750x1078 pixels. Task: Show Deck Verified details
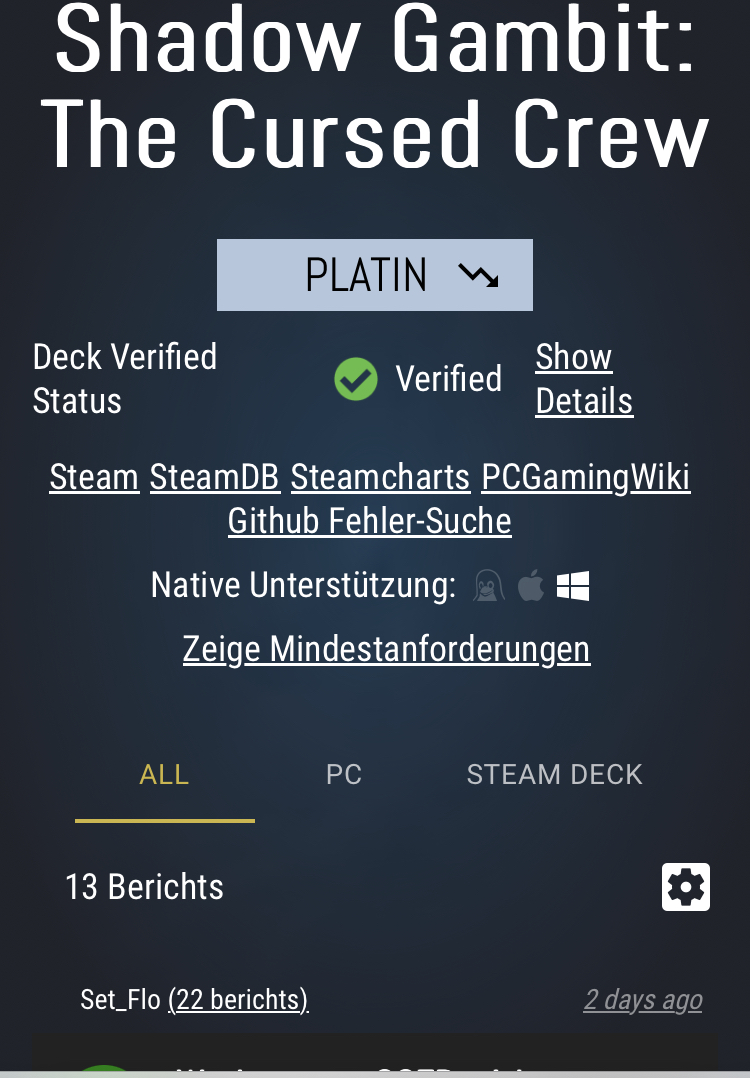click(583, 379)
